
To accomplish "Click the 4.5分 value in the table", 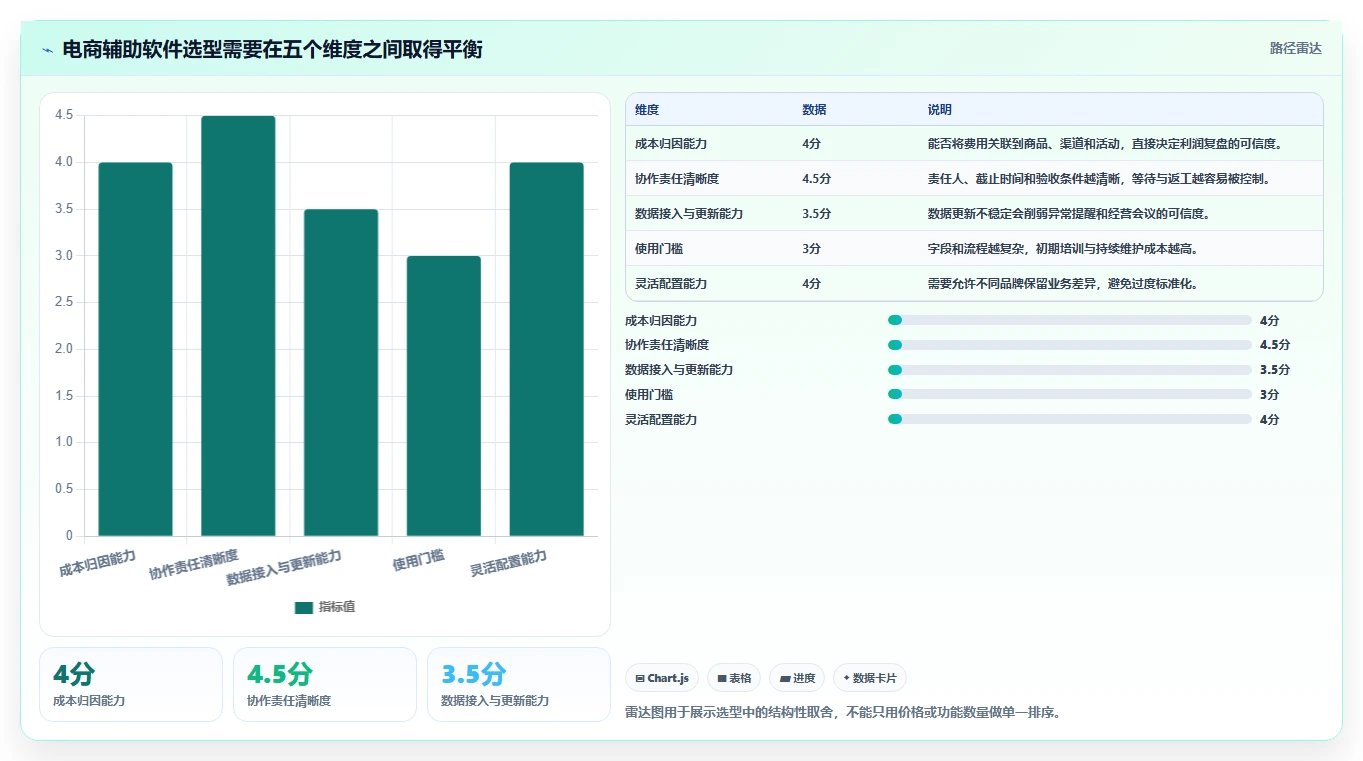I will click(x=816, y=179).
